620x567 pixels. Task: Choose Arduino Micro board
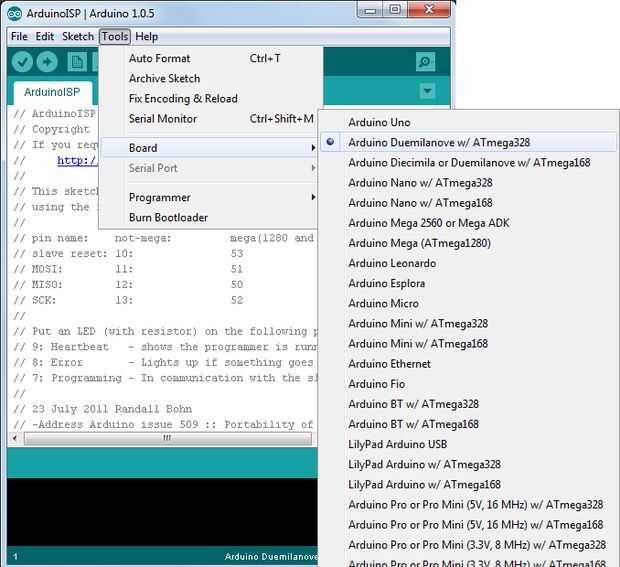click(x=469, y=304)
